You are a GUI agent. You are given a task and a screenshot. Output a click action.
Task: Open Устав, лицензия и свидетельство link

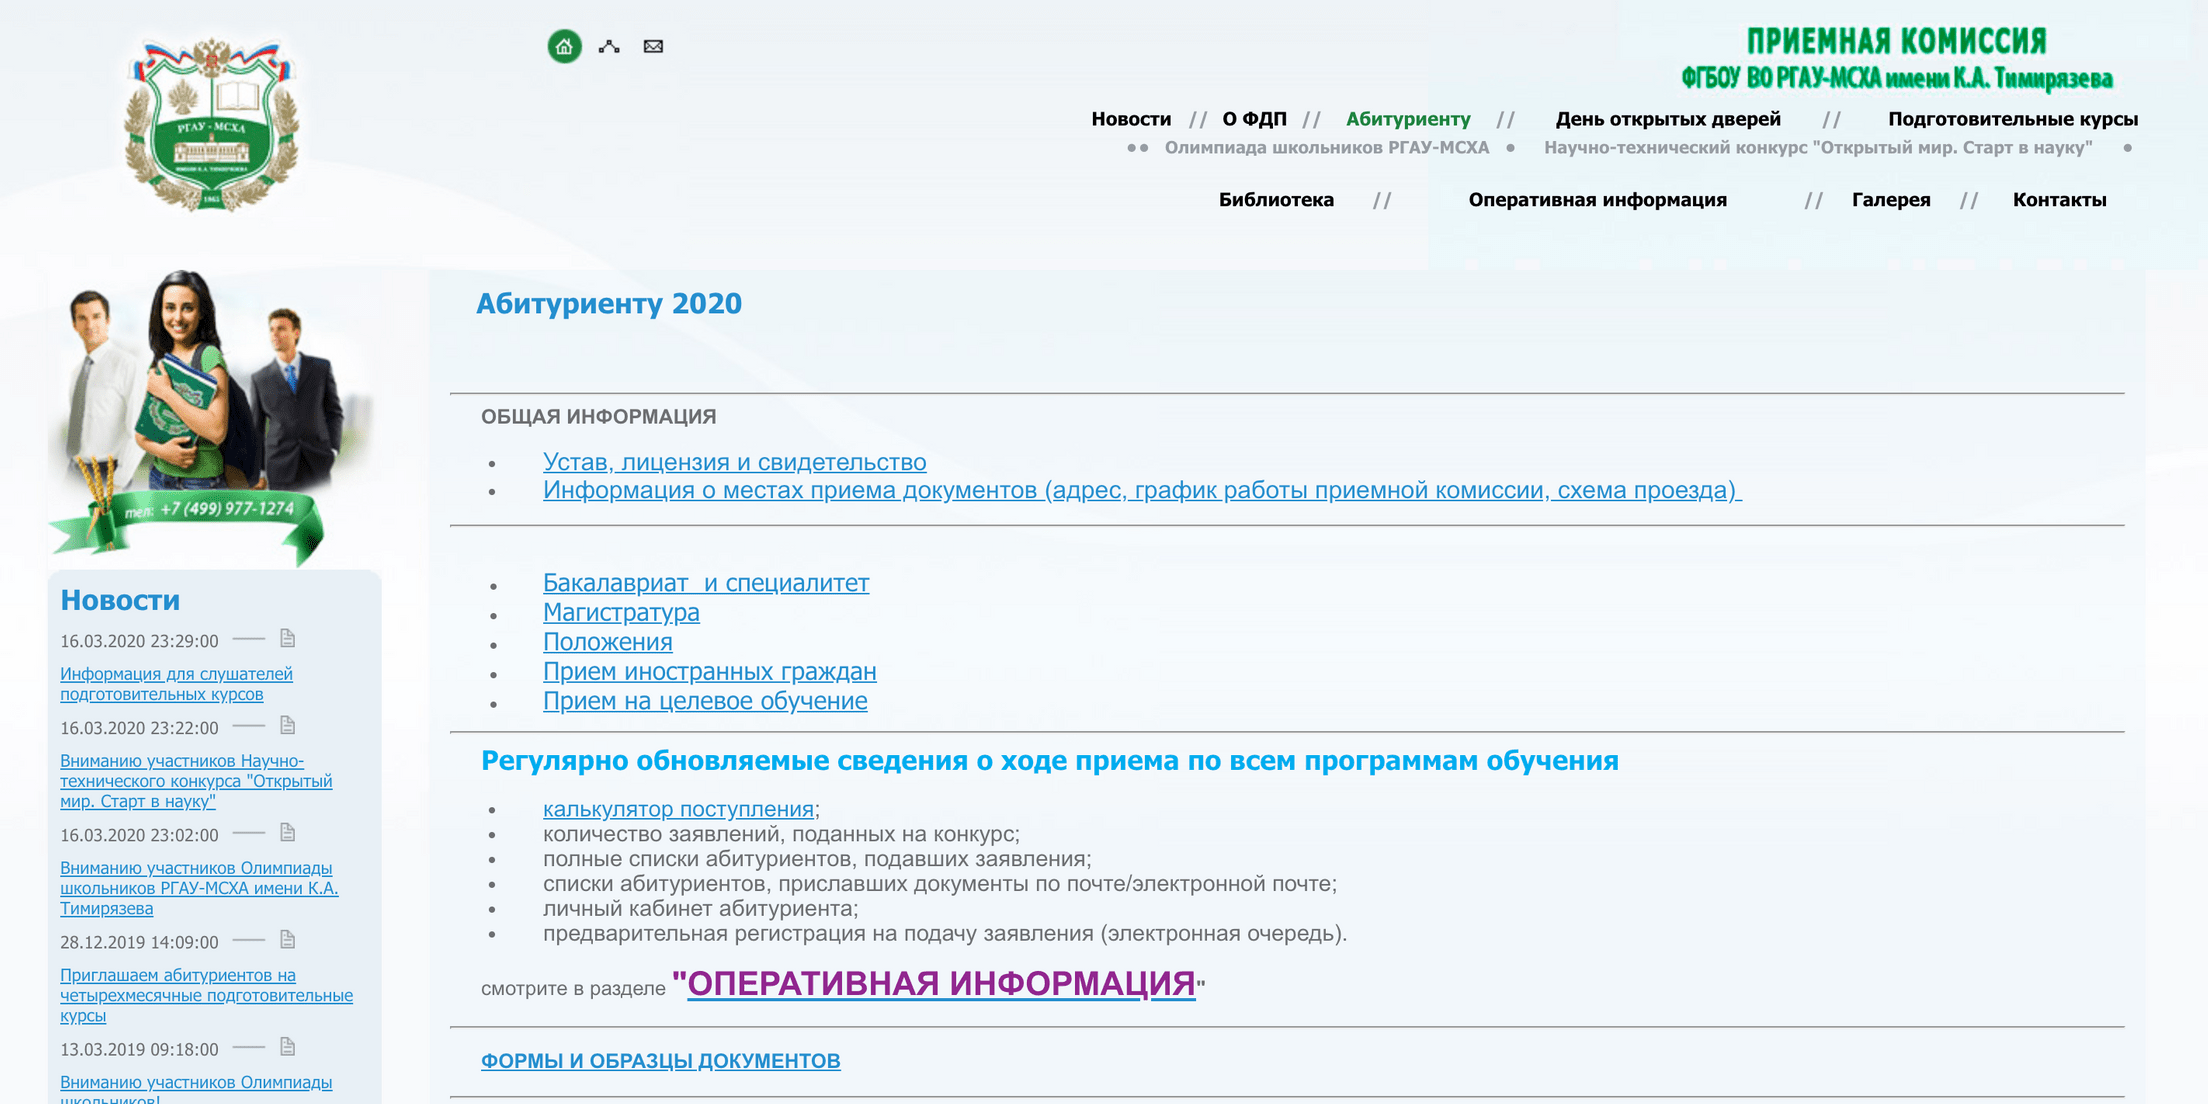(735, 462)
